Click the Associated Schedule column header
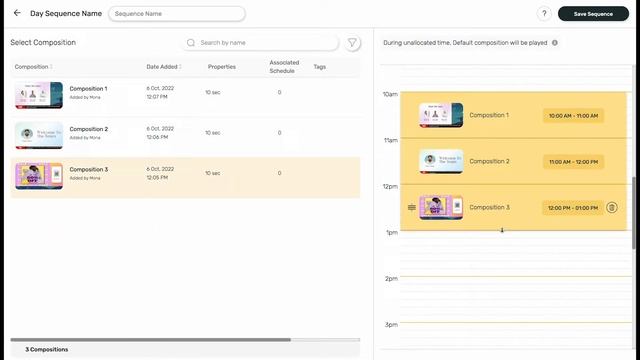 point(284,67)
